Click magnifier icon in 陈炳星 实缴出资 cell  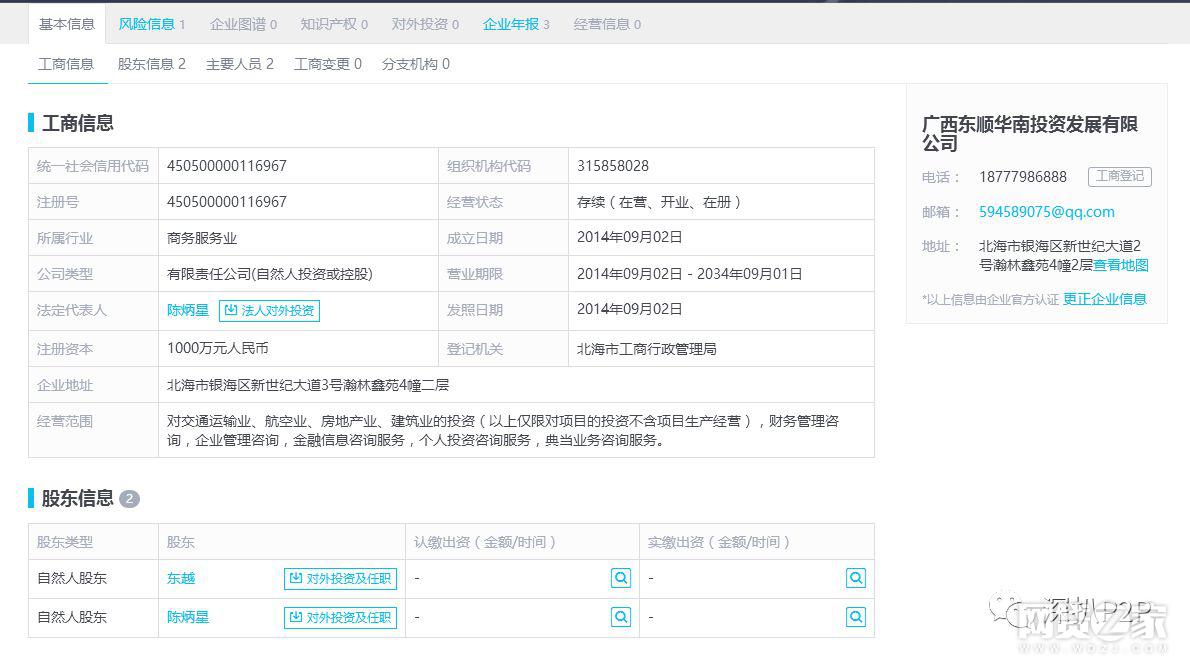855,617
